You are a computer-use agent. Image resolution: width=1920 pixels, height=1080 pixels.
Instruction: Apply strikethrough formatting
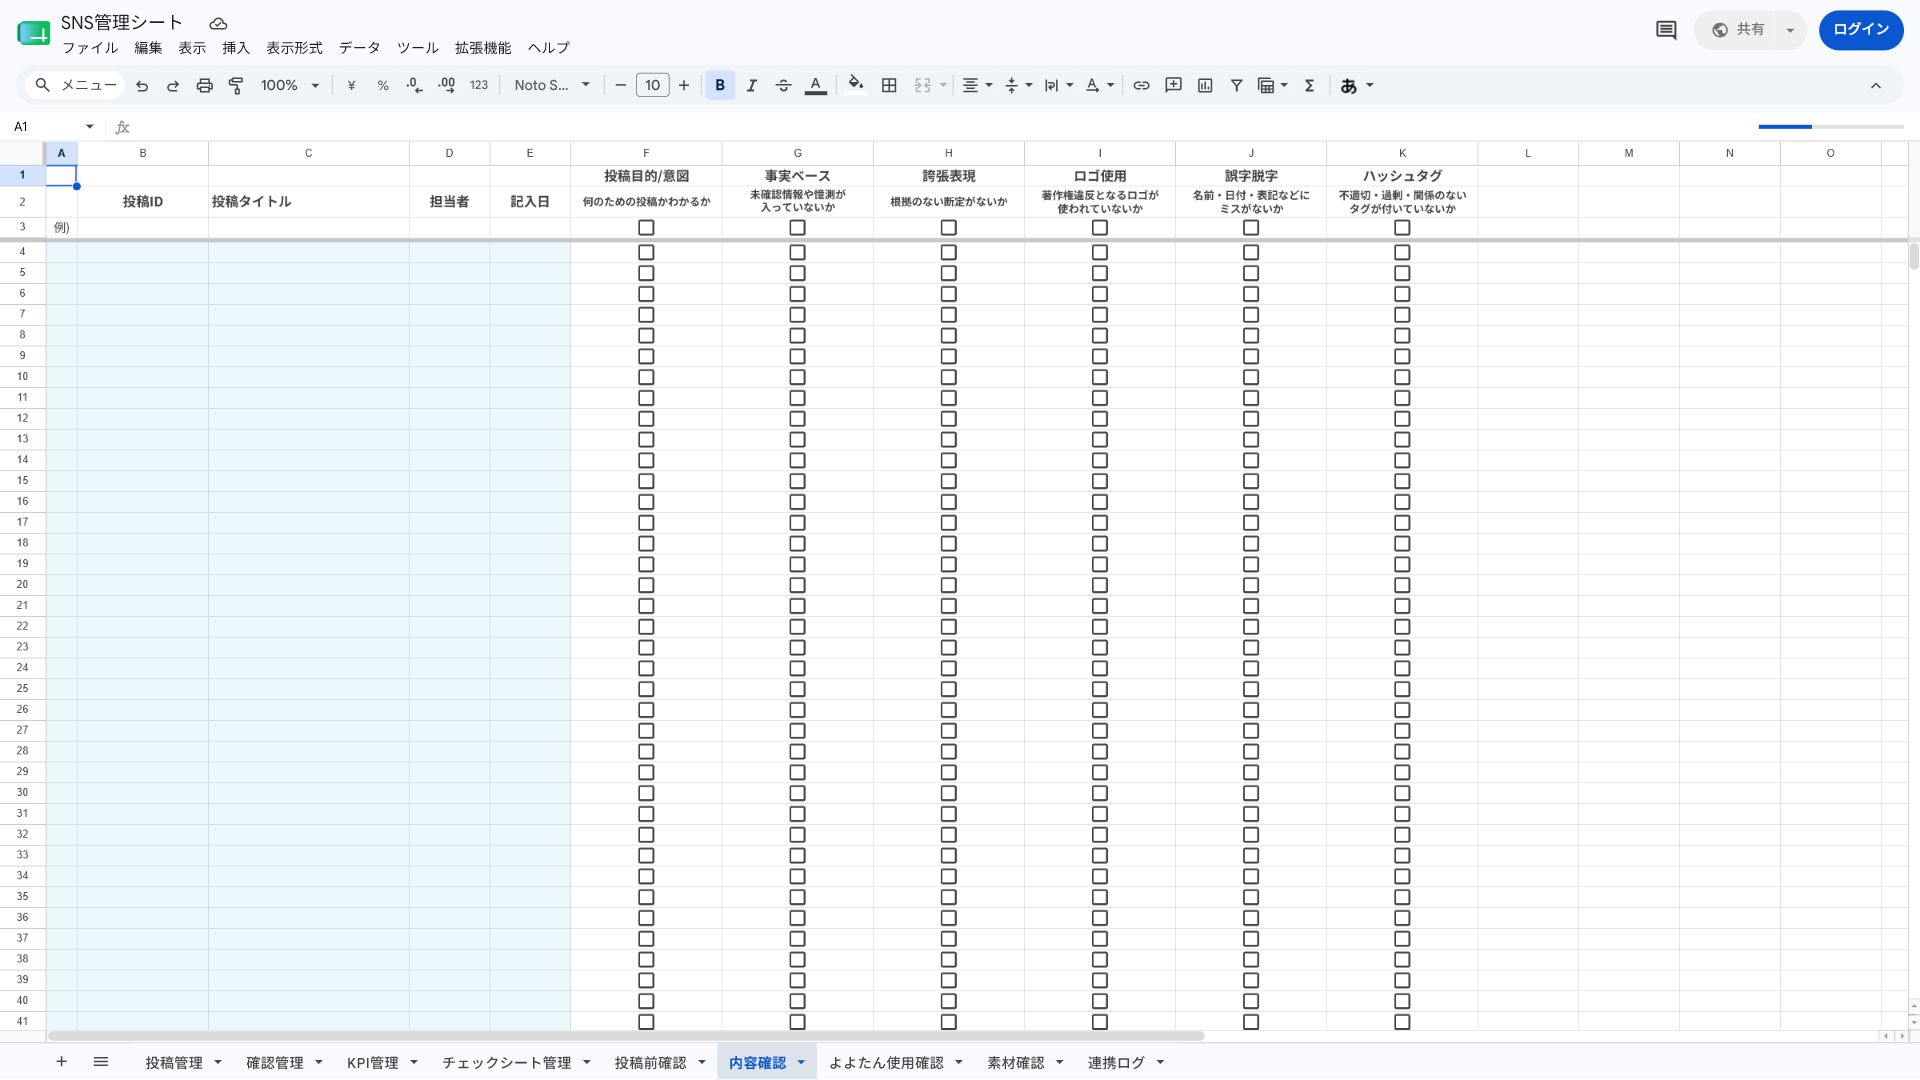(784, 86)
